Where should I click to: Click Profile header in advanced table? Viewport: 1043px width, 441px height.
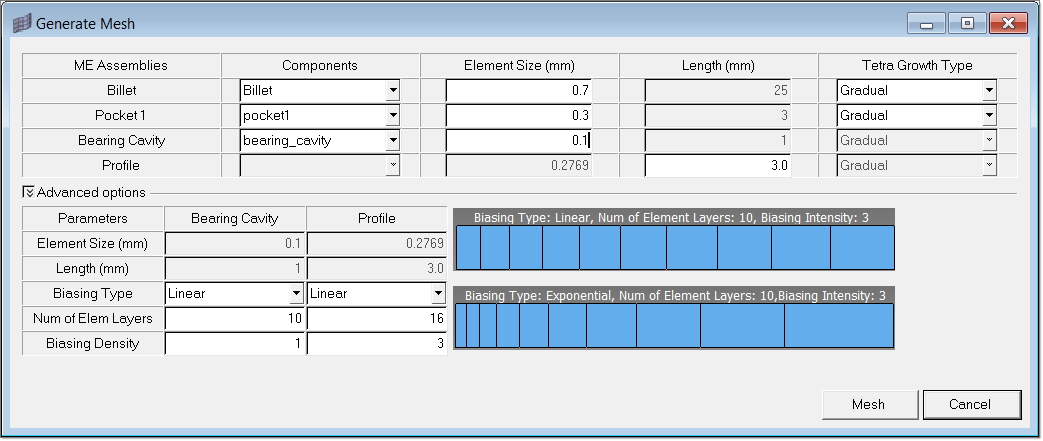click(377, 218)
